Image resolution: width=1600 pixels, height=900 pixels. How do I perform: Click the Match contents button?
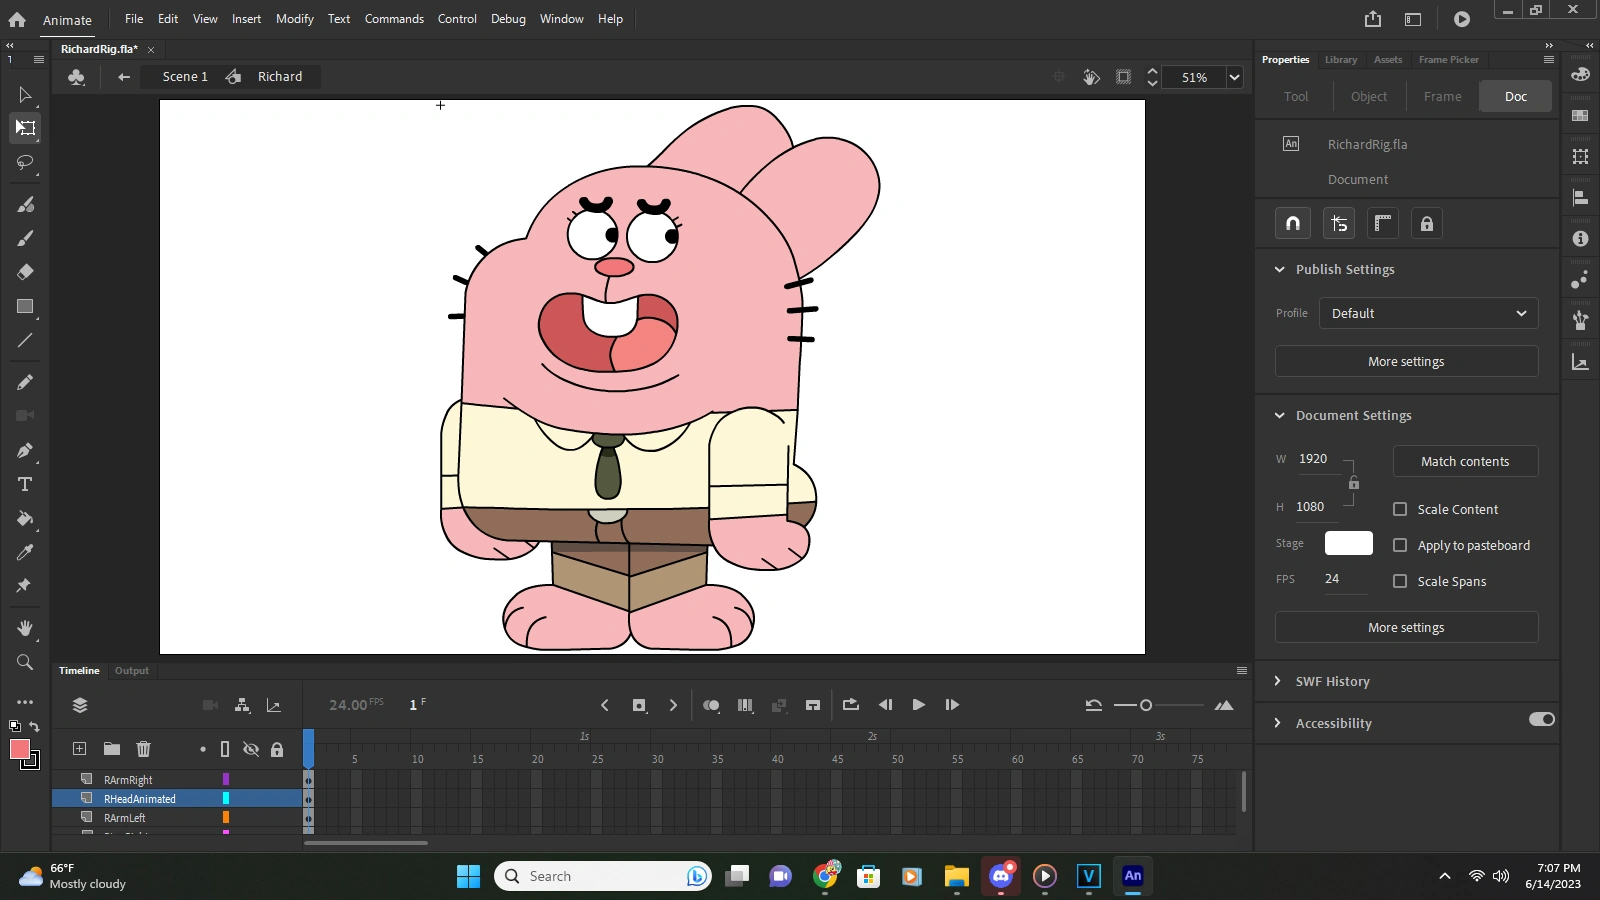tap(1464, 461)
